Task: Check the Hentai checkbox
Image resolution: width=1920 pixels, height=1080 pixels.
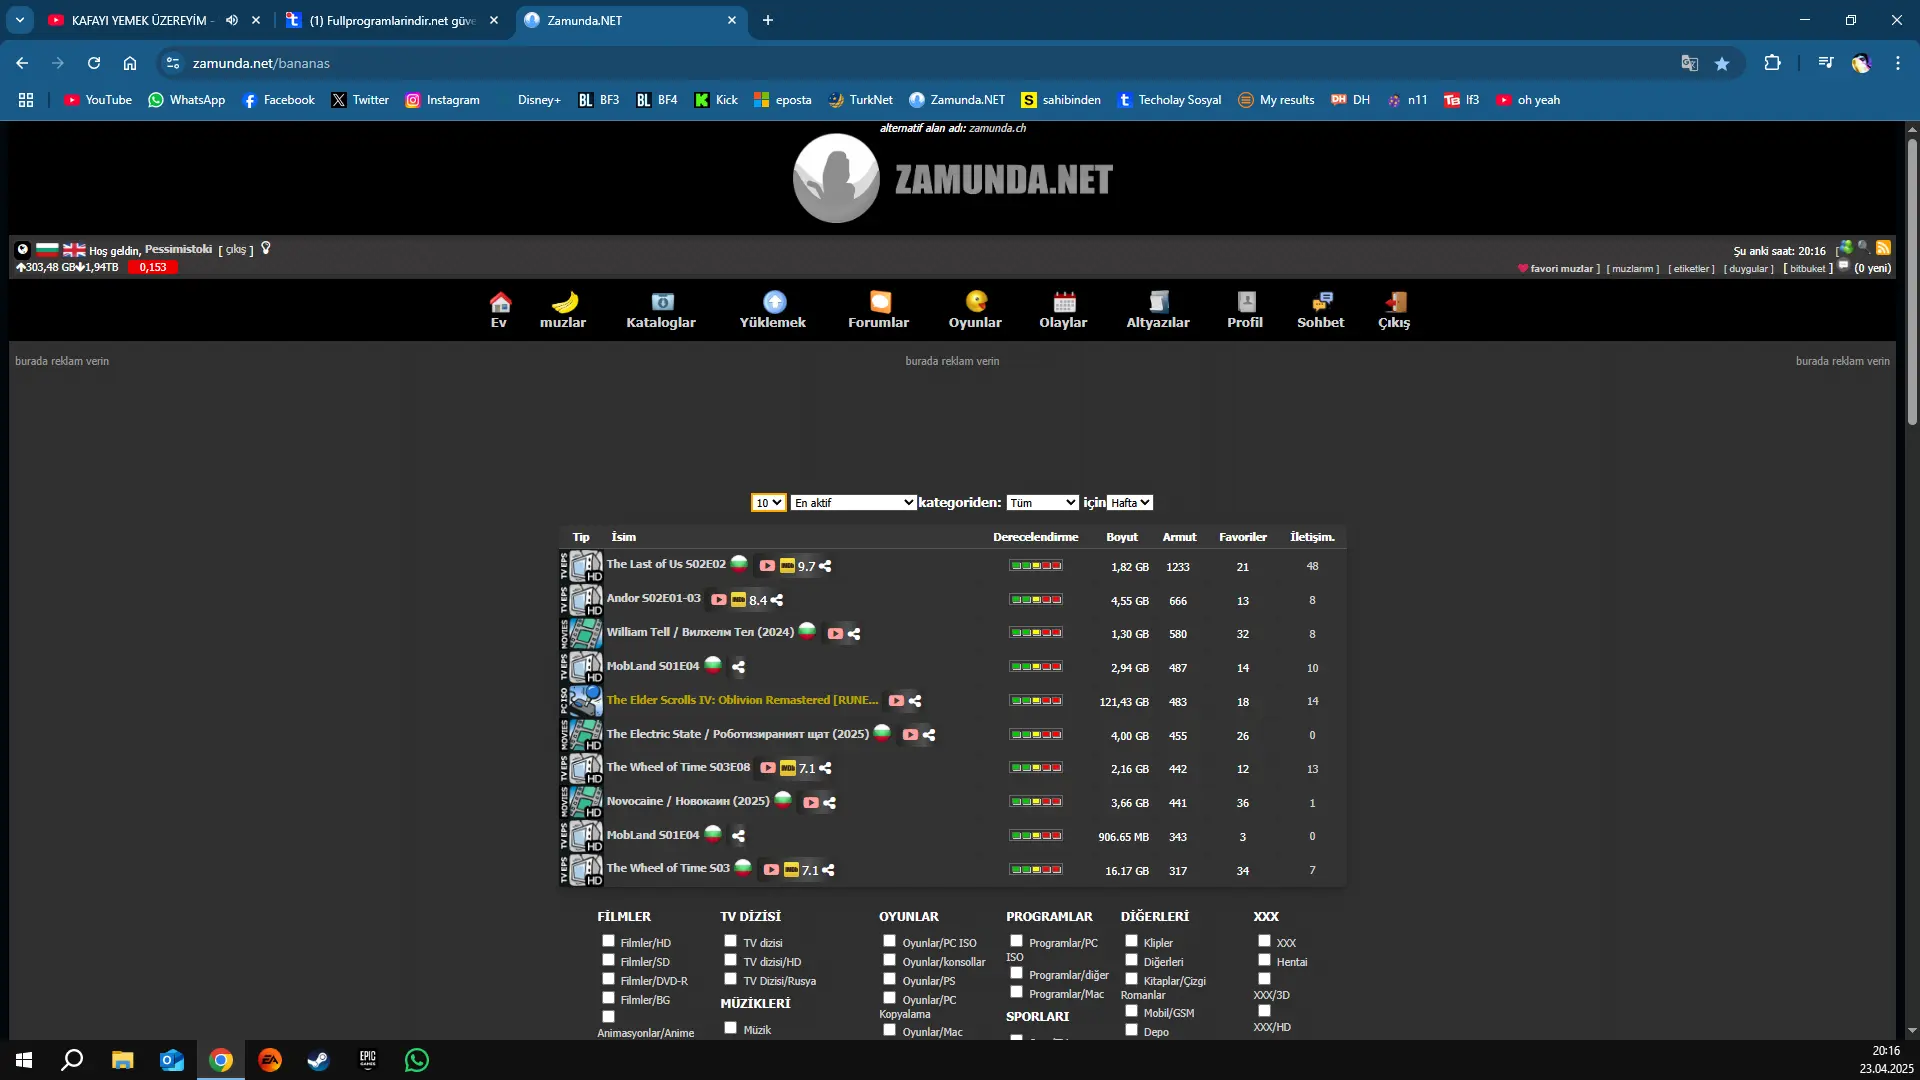Action: point(1265,960)
